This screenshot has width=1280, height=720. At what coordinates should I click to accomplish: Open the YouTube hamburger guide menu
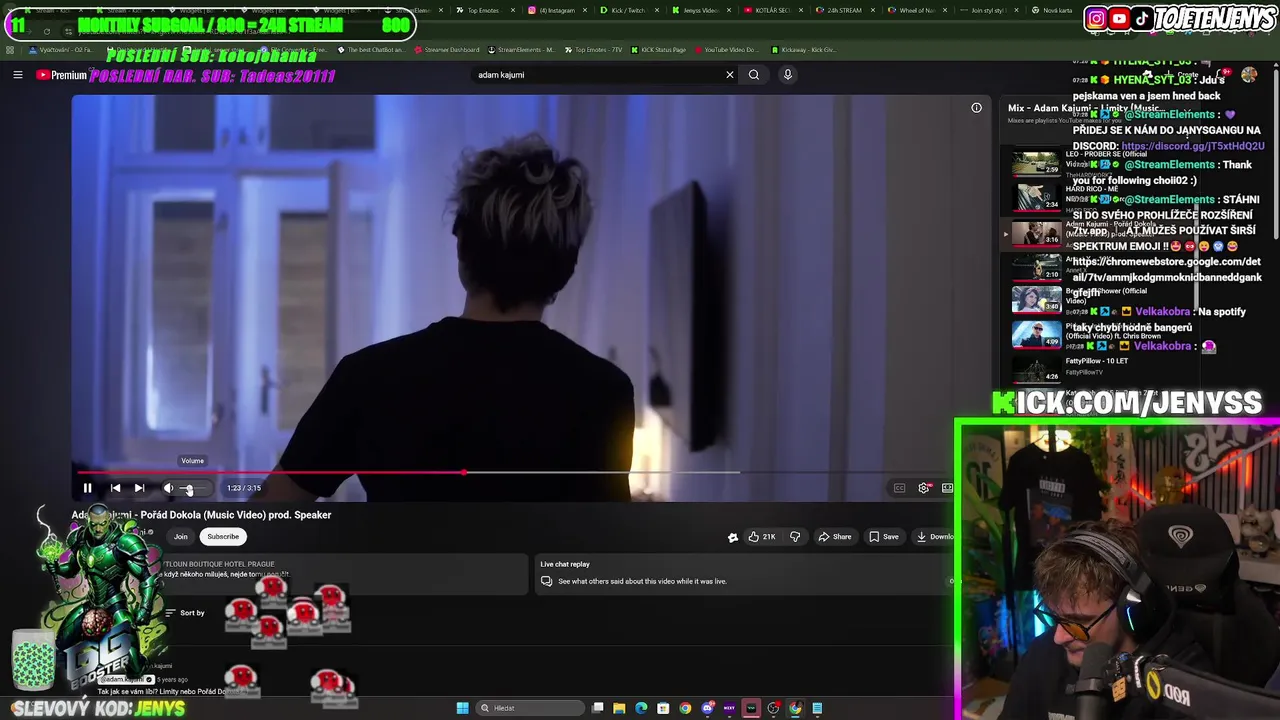pos(17,75)
